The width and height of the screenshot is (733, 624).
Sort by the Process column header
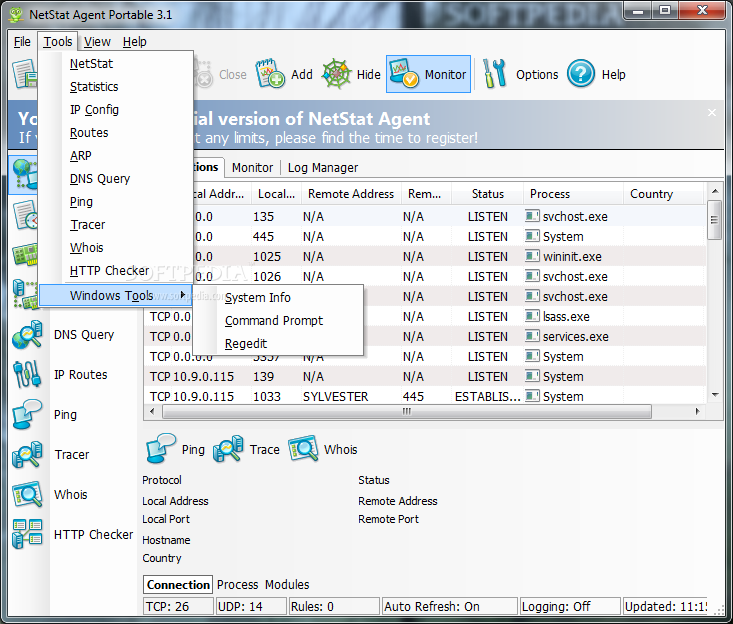point(574,194)
